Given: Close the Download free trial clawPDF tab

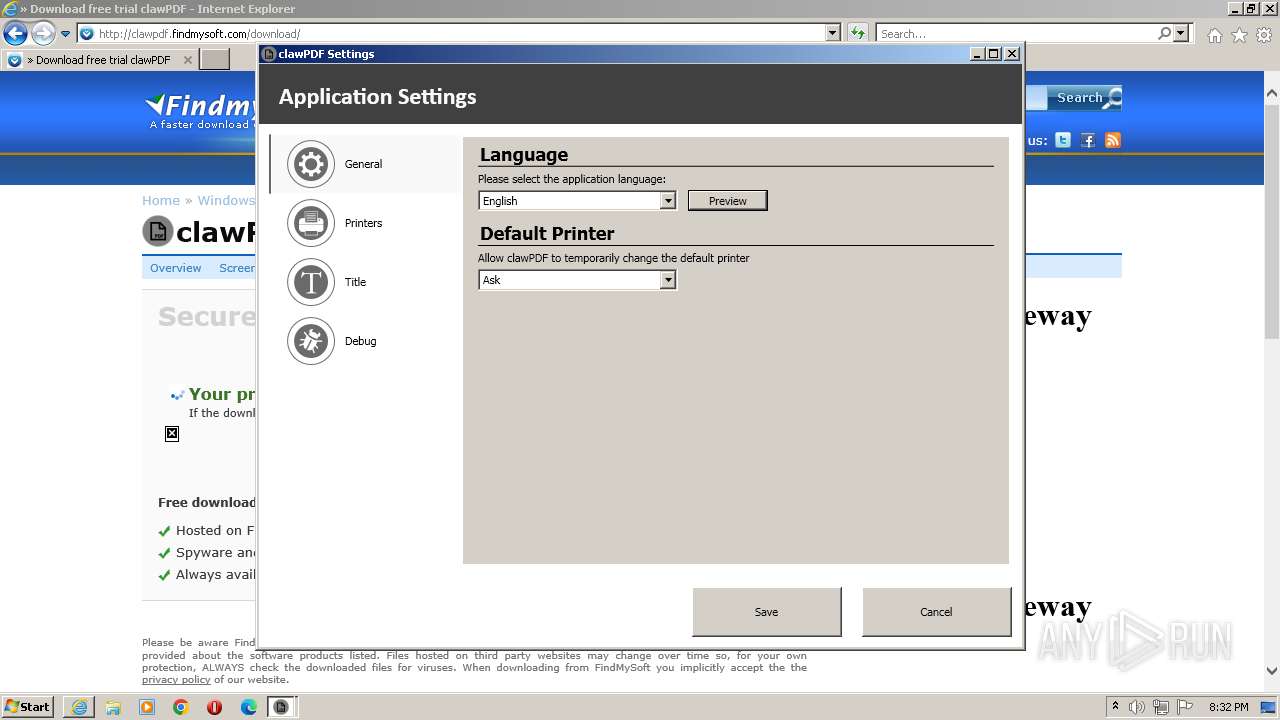Looking at the screenshot, I should (187, 60).
